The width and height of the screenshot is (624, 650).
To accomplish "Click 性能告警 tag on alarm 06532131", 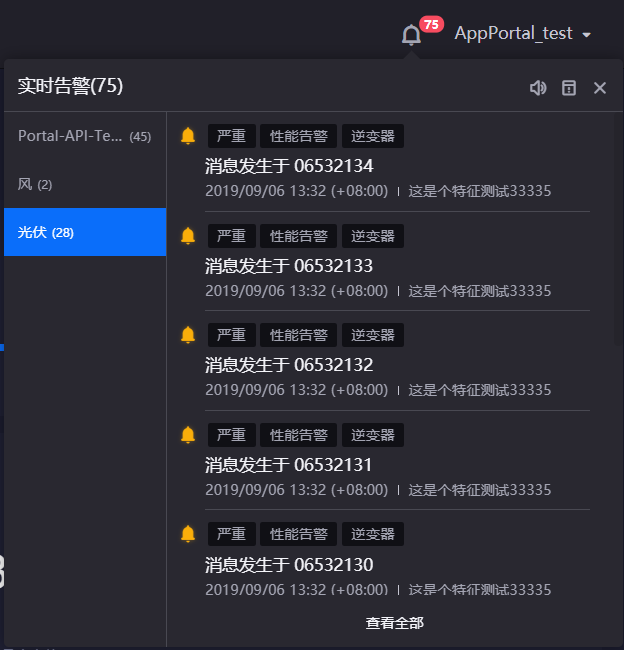I will point(299,435).
